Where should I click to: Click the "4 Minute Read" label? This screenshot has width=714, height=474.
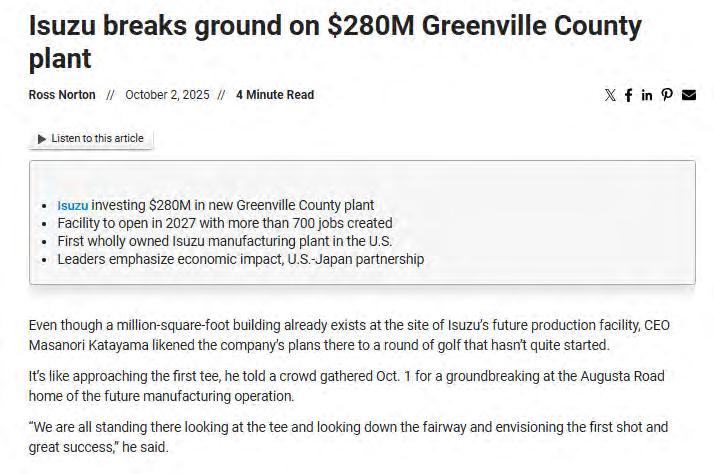point(275,95)
